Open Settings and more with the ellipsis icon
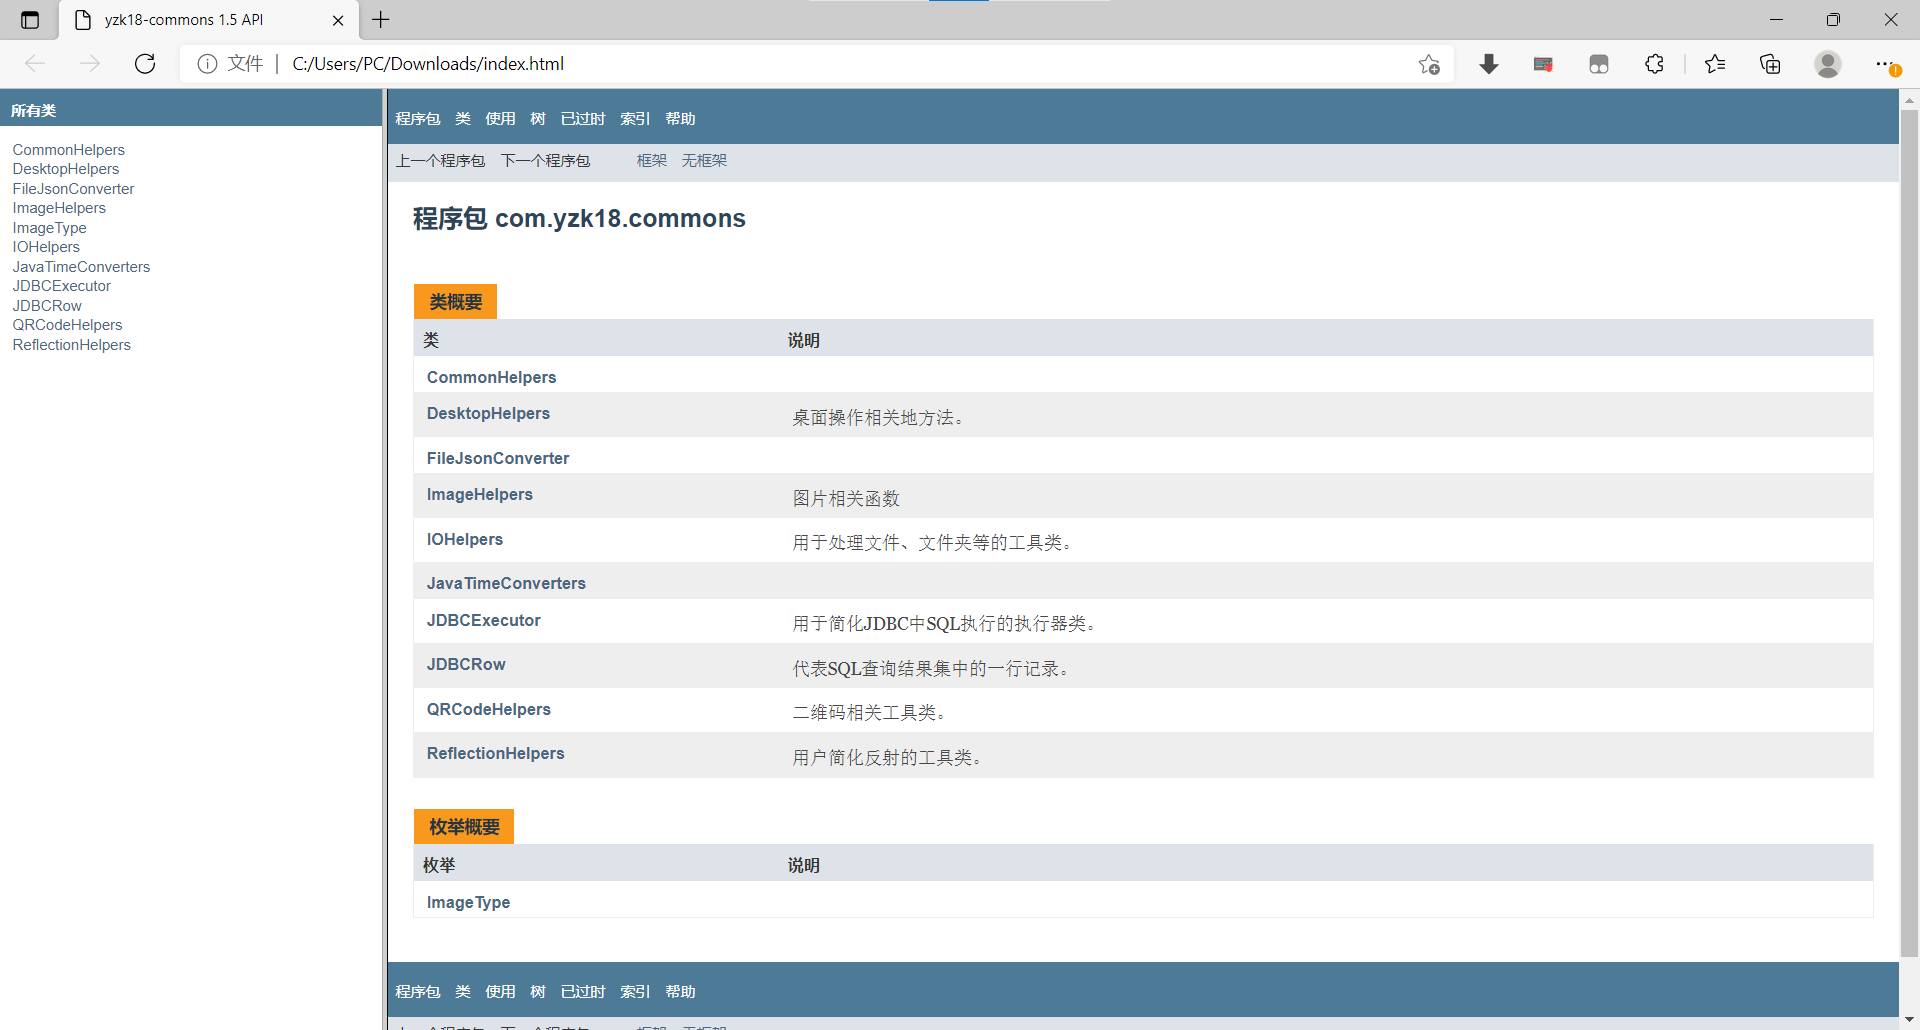This screenshot has height=1030, width=1920. (x=1888, y=63)
